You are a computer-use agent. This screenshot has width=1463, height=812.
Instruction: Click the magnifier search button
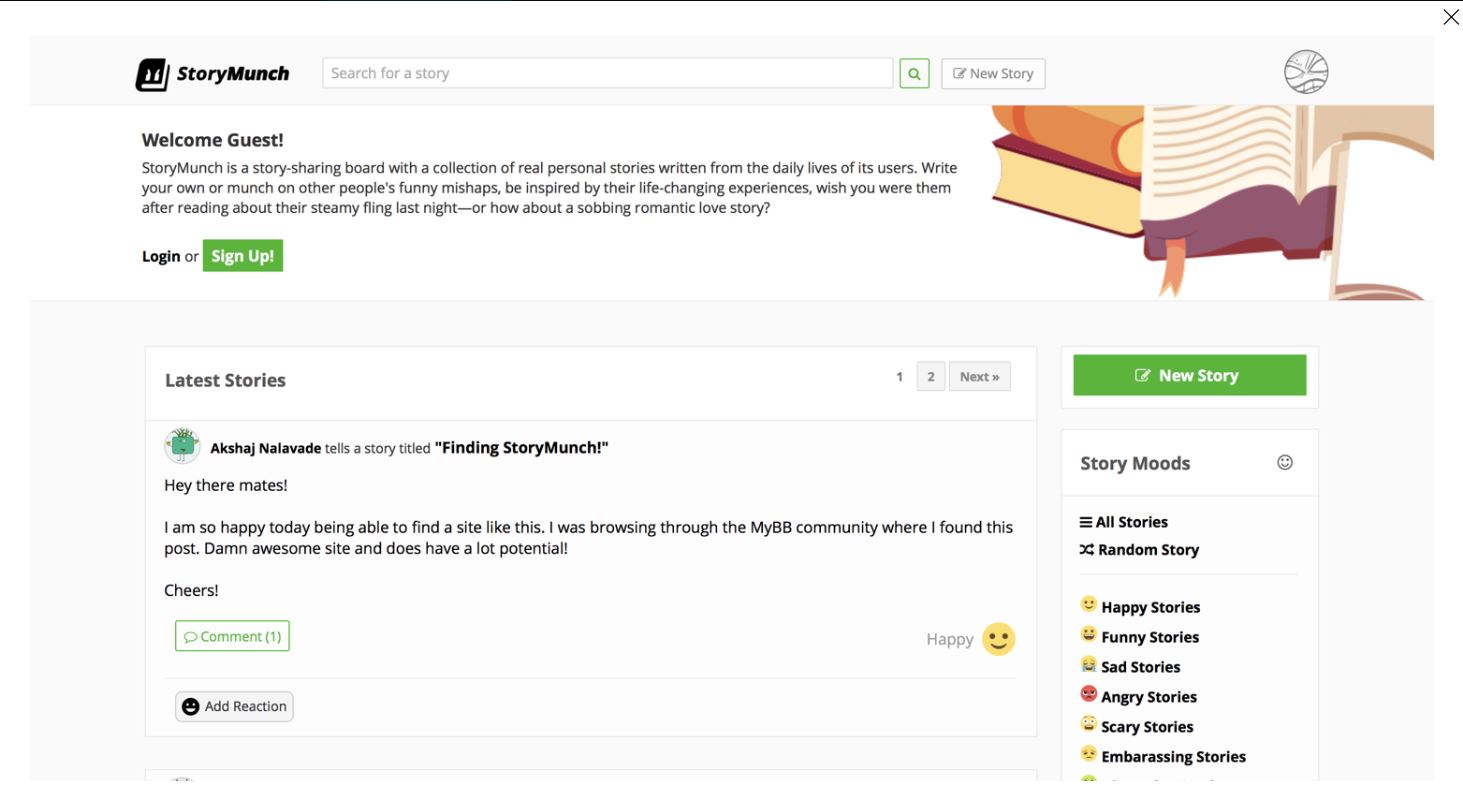click(914, 73)
